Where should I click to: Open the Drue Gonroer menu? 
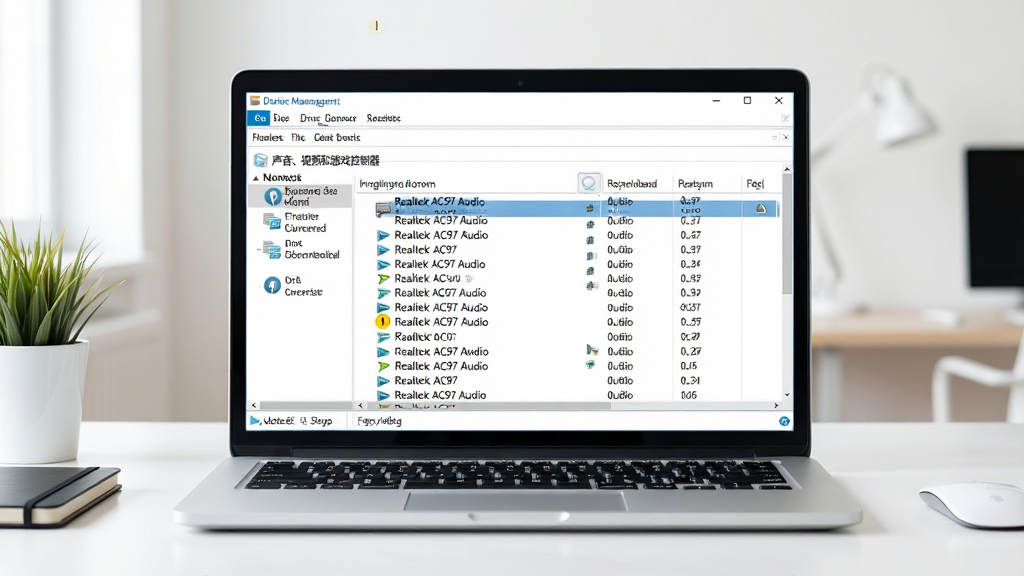[x=328, y=118]
